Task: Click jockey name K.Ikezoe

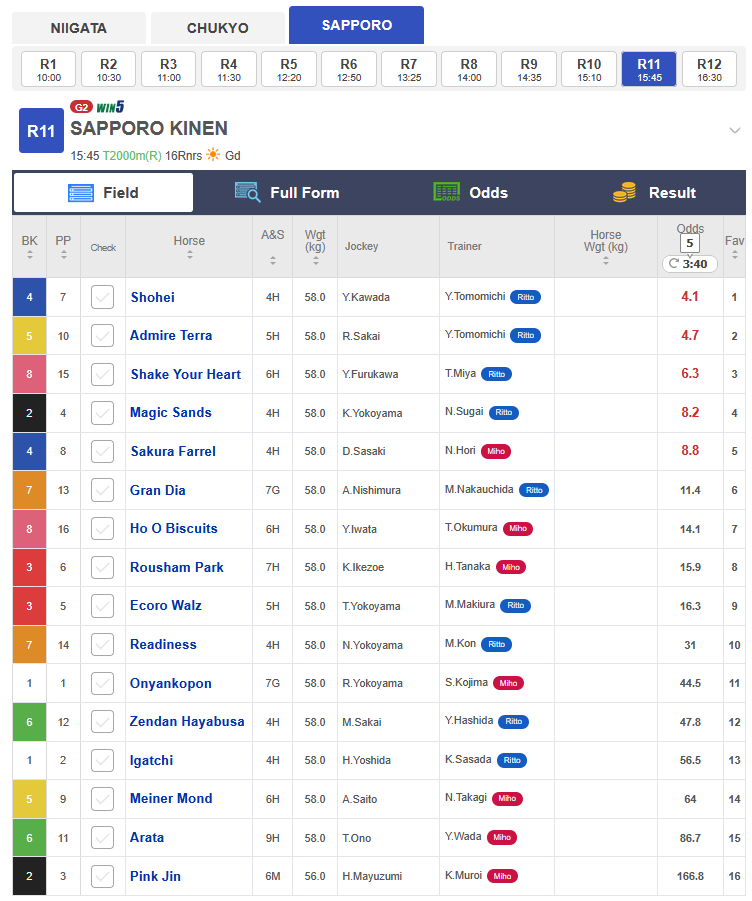Action: (x=363, y=567)
